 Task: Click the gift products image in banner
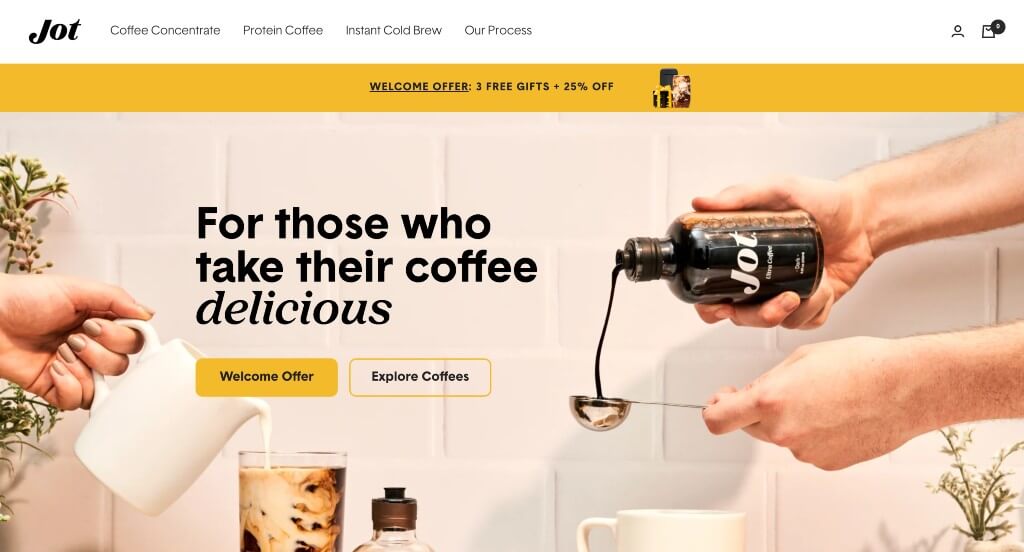(x=672, y=88)
